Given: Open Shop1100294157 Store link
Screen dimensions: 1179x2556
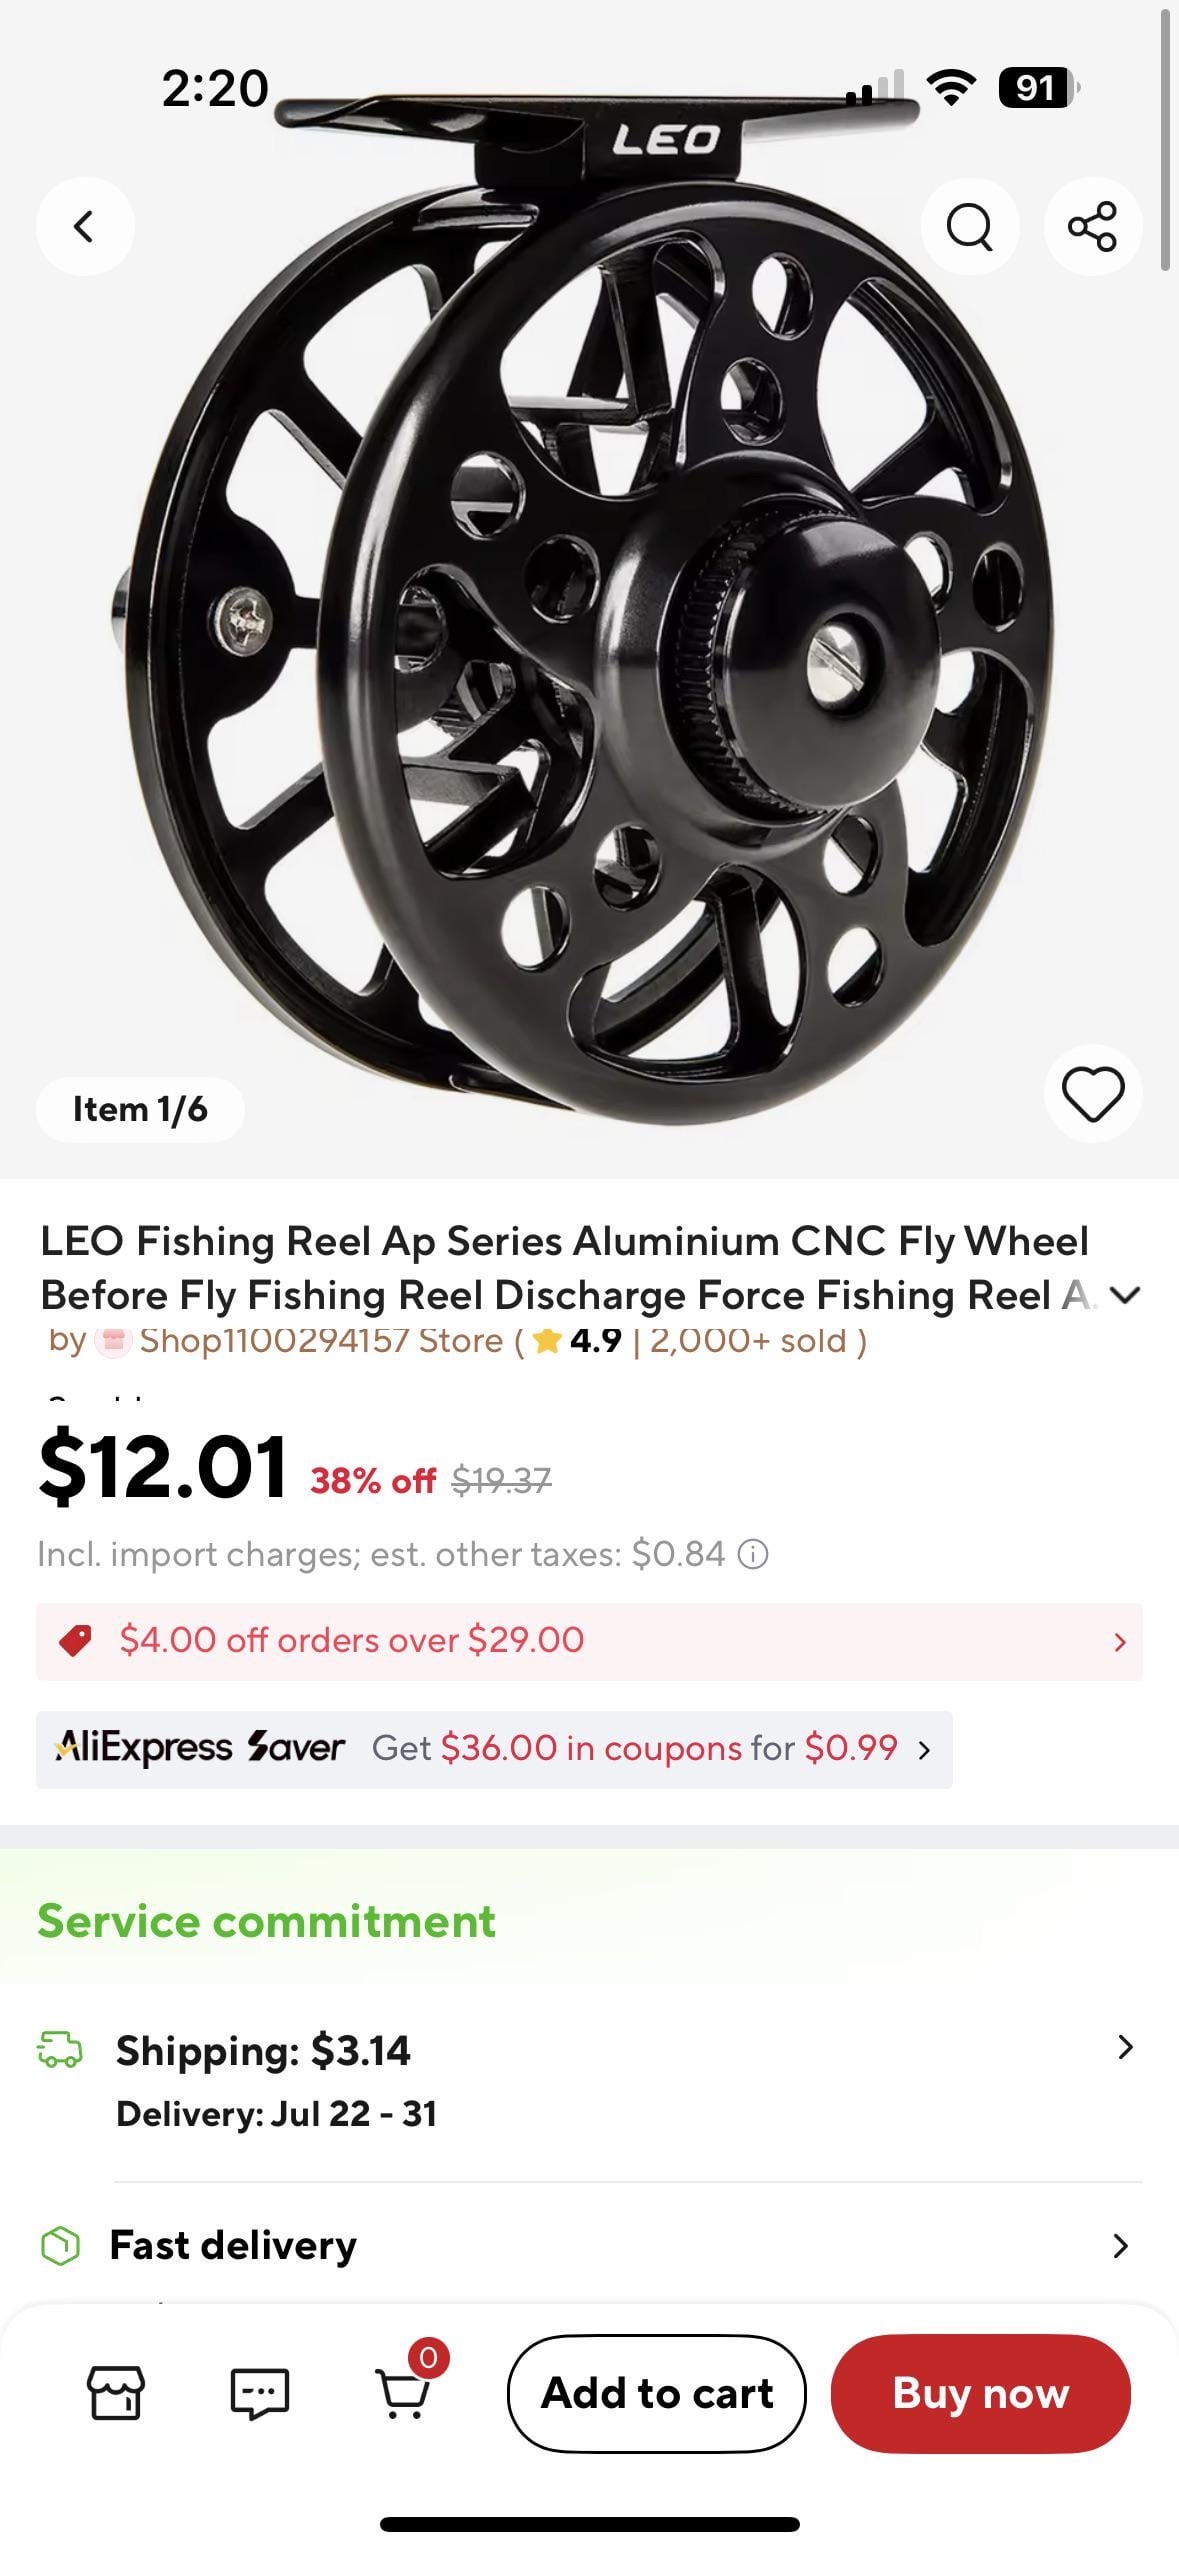Looking at the screenshot, I should [320, 1341].
